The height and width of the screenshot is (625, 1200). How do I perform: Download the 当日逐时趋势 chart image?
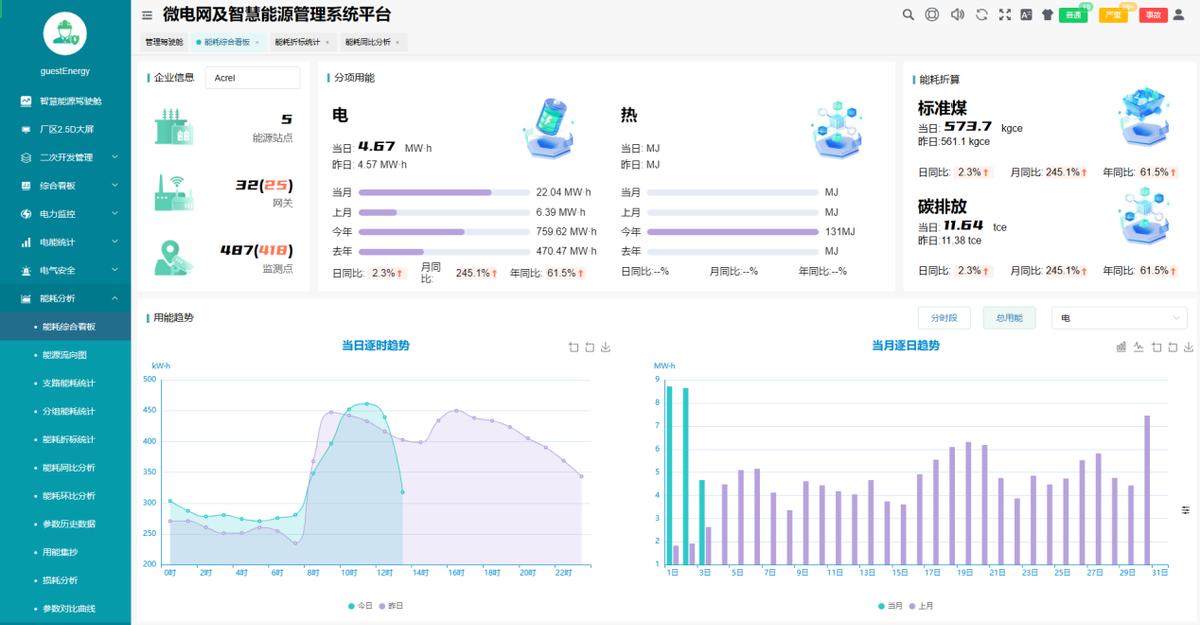605,348
